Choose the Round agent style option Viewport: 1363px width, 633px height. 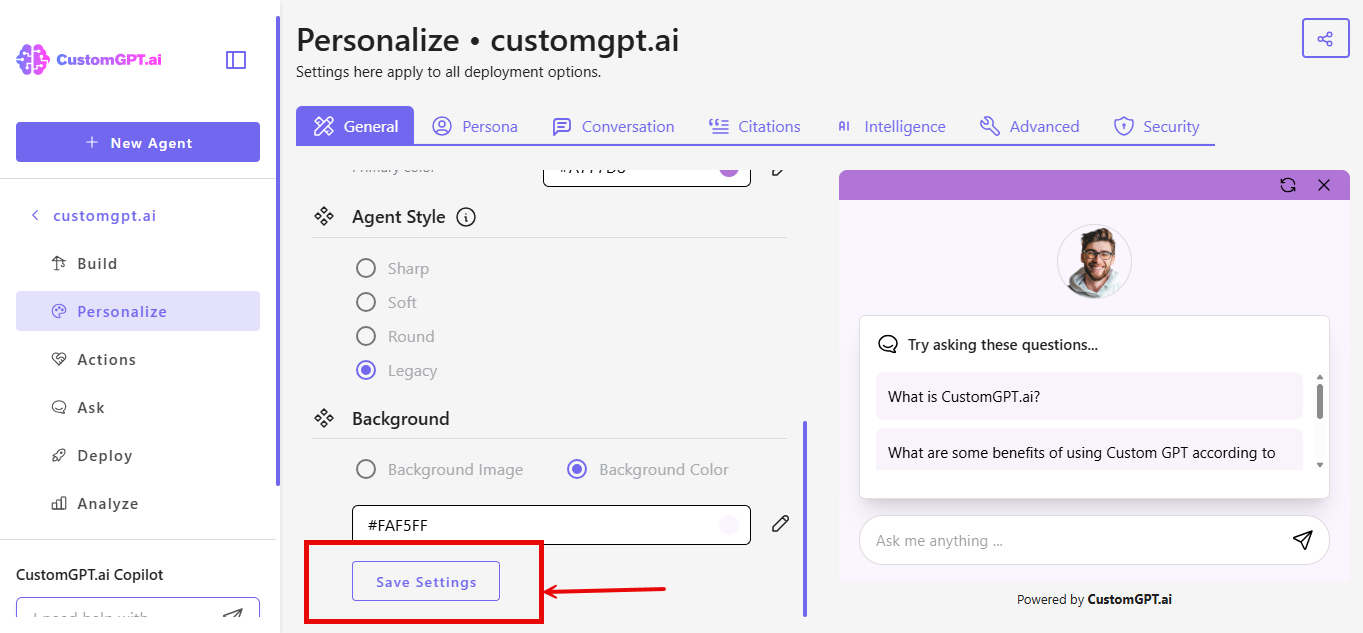point(365,336)
